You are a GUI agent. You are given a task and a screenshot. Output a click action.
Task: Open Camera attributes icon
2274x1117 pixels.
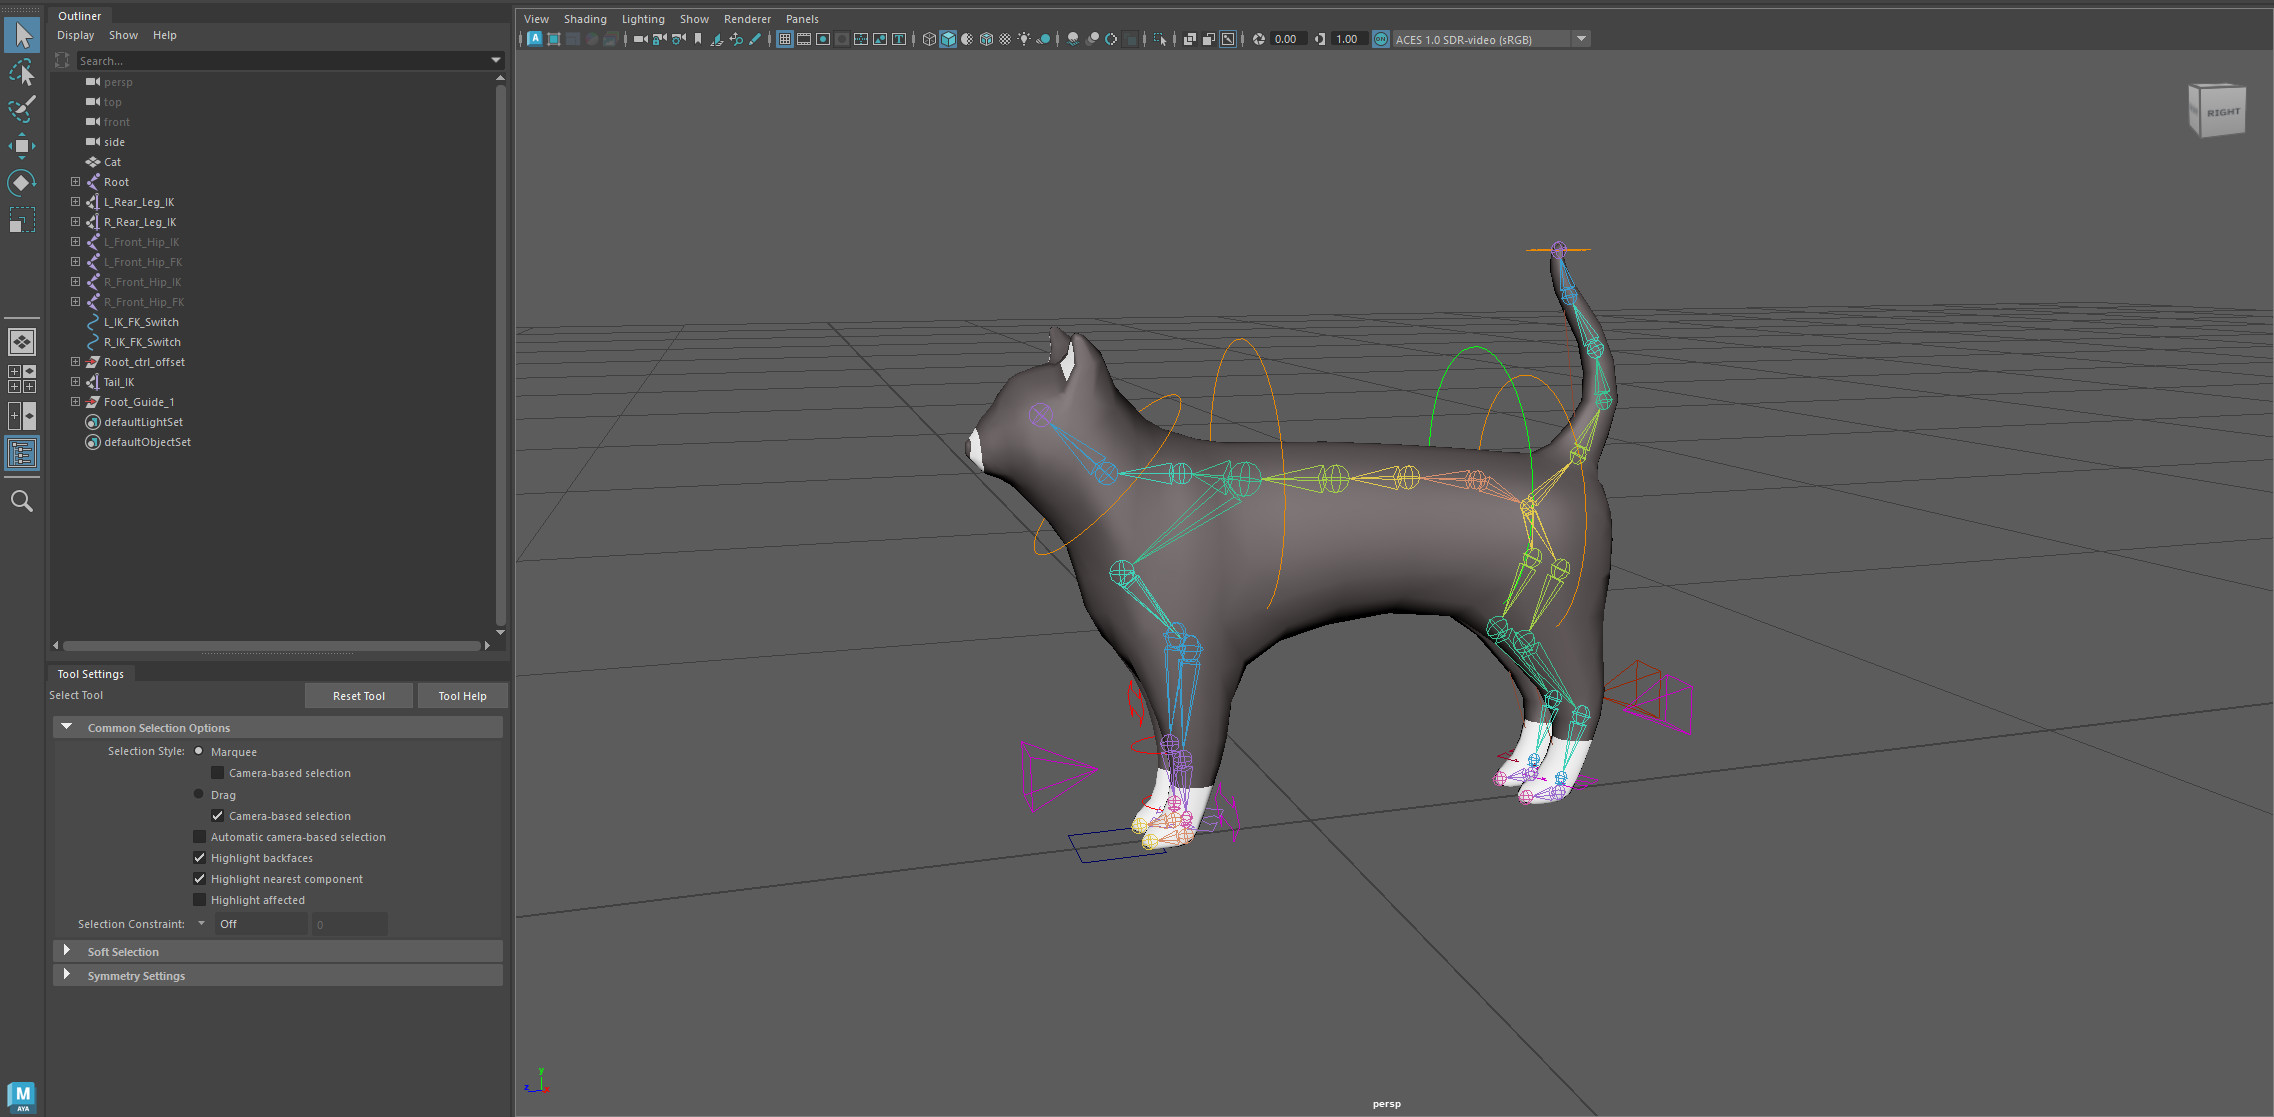pyautogui.click(x=679, y=39)
